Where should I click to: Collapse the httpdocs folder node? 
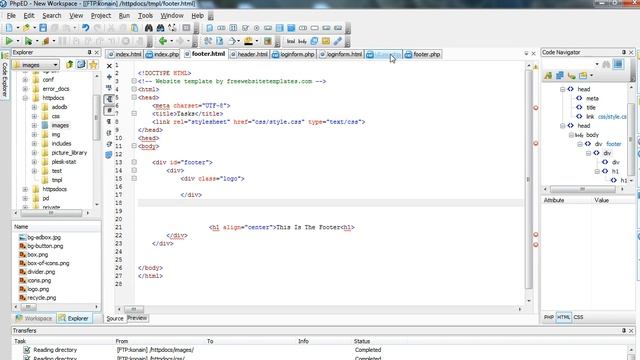point(25,98)
